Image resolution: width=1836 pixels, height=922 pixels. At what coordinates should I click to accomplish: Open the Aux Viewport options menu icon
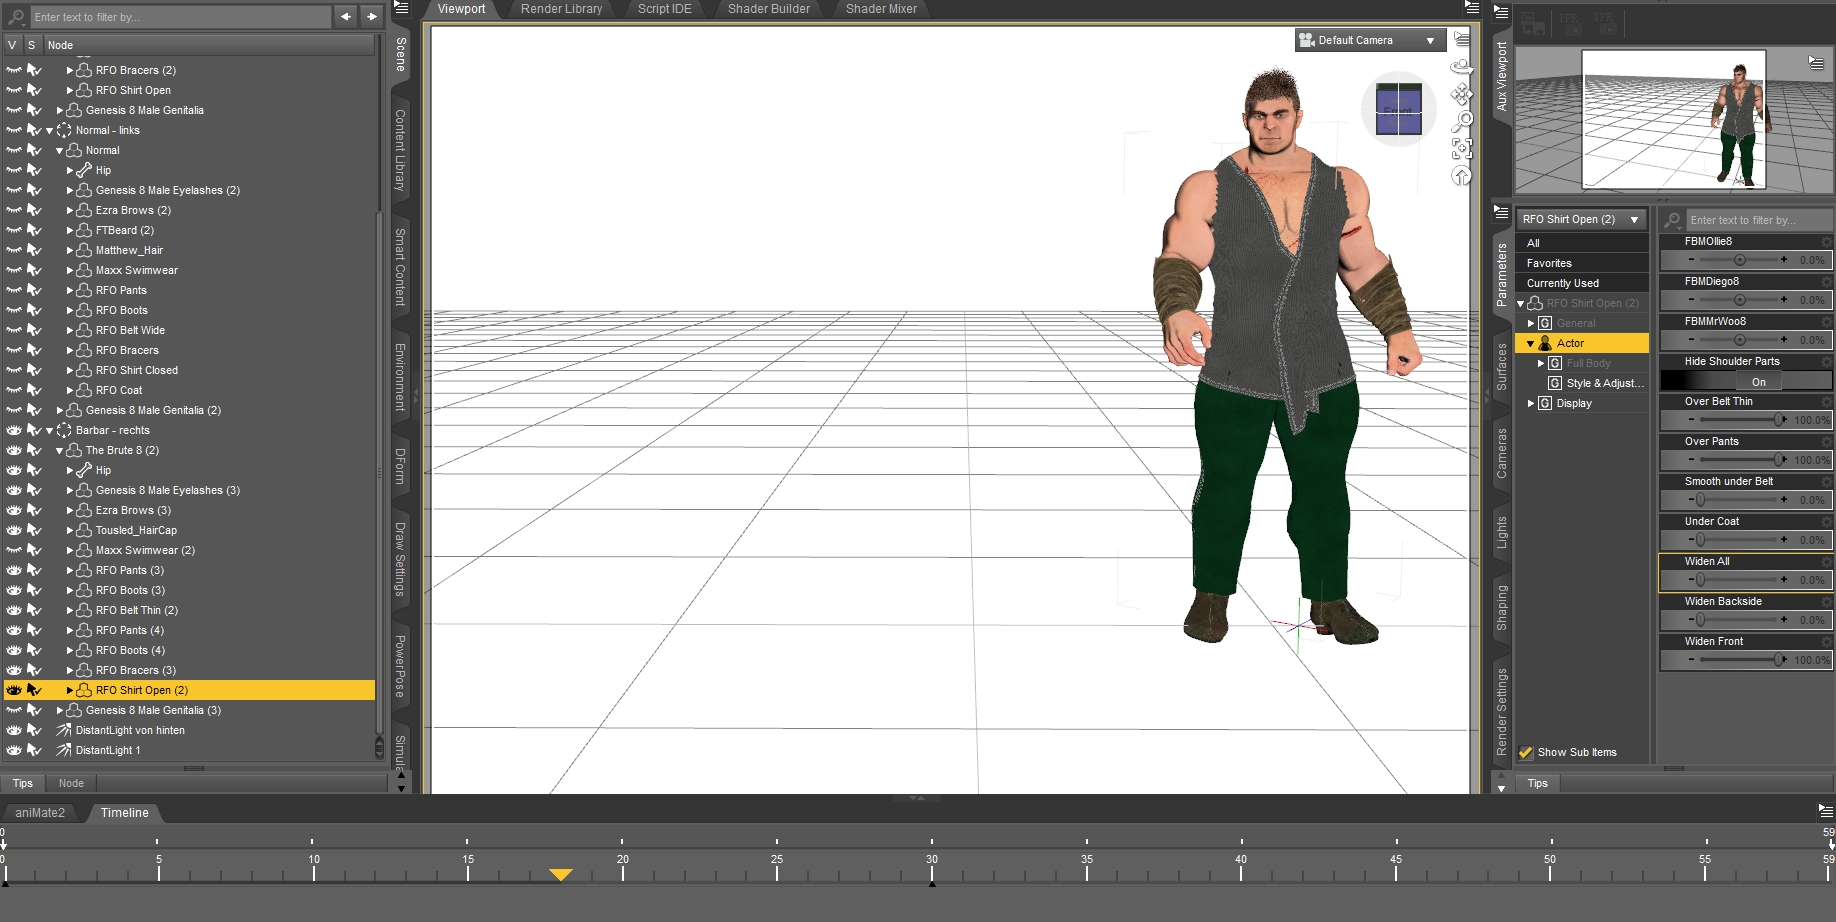(1816, 63)
